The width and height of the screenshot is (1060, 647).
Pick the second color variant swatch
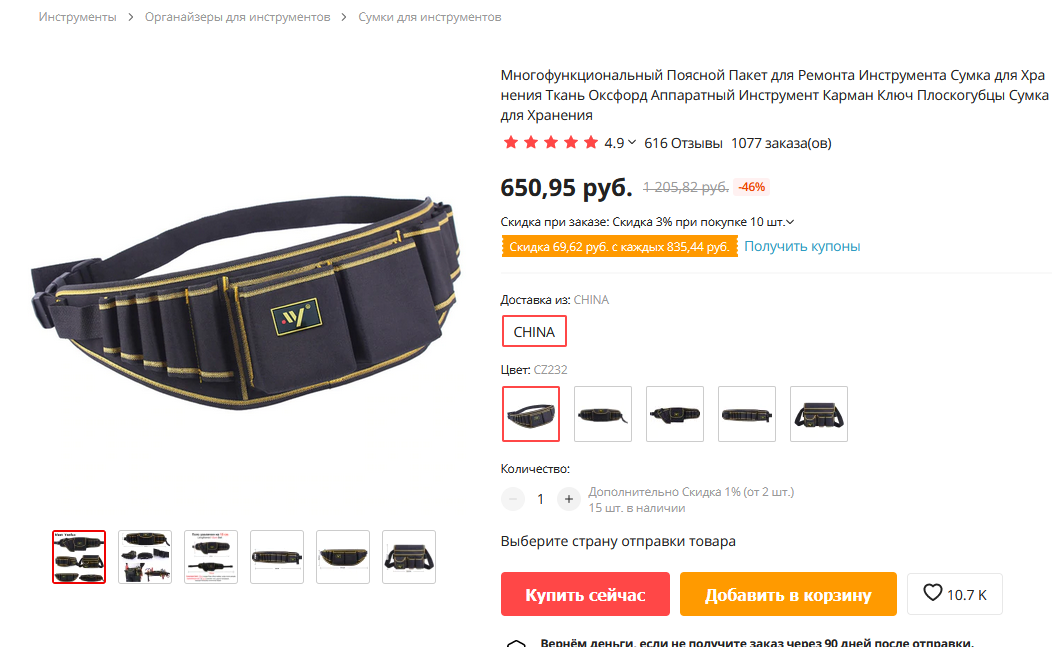602,414
